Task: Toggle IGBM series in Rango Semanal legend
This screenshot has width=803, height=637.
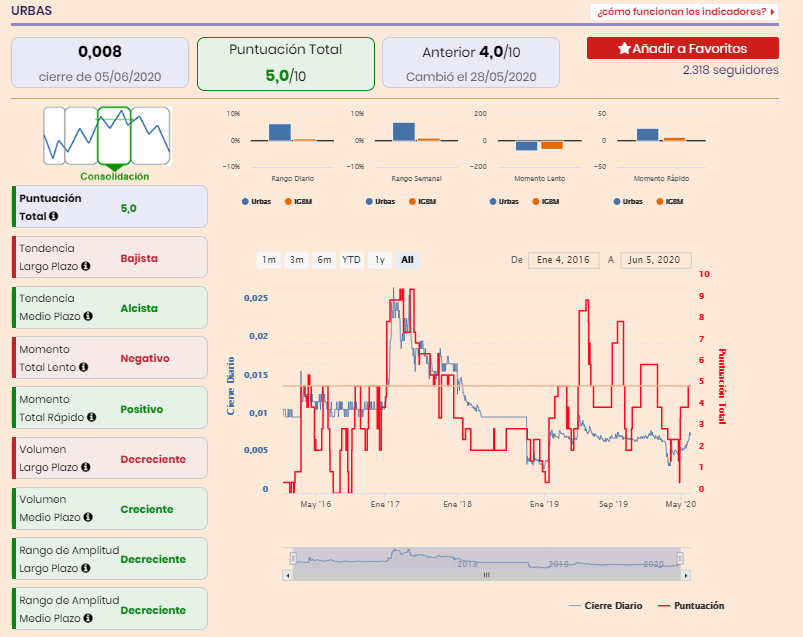Action: [422, 202]
